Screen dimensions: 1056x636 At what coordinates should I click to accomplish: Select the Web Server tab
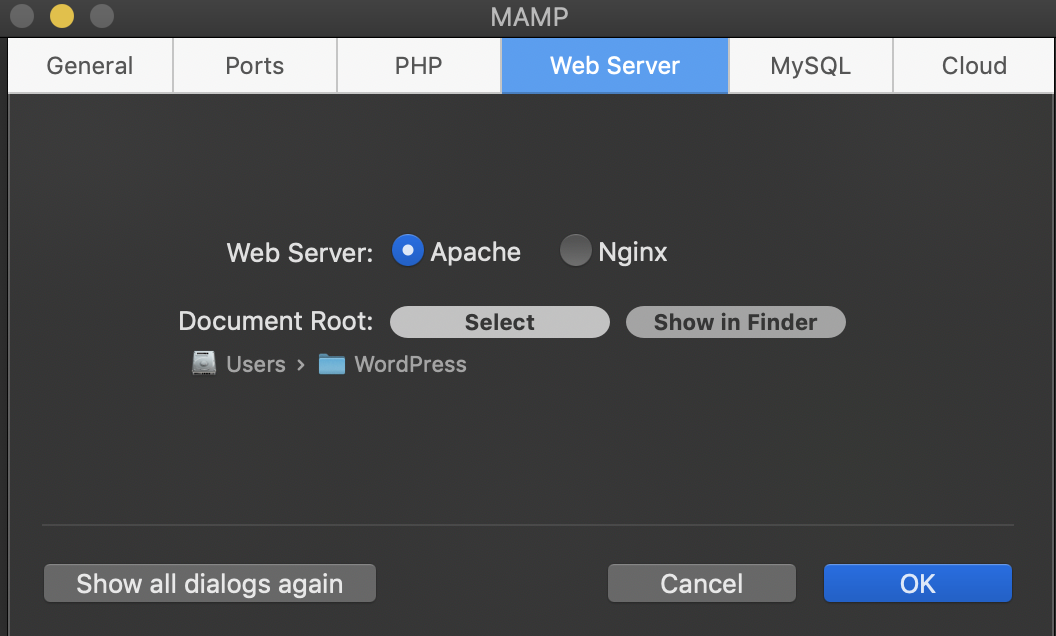615,66
